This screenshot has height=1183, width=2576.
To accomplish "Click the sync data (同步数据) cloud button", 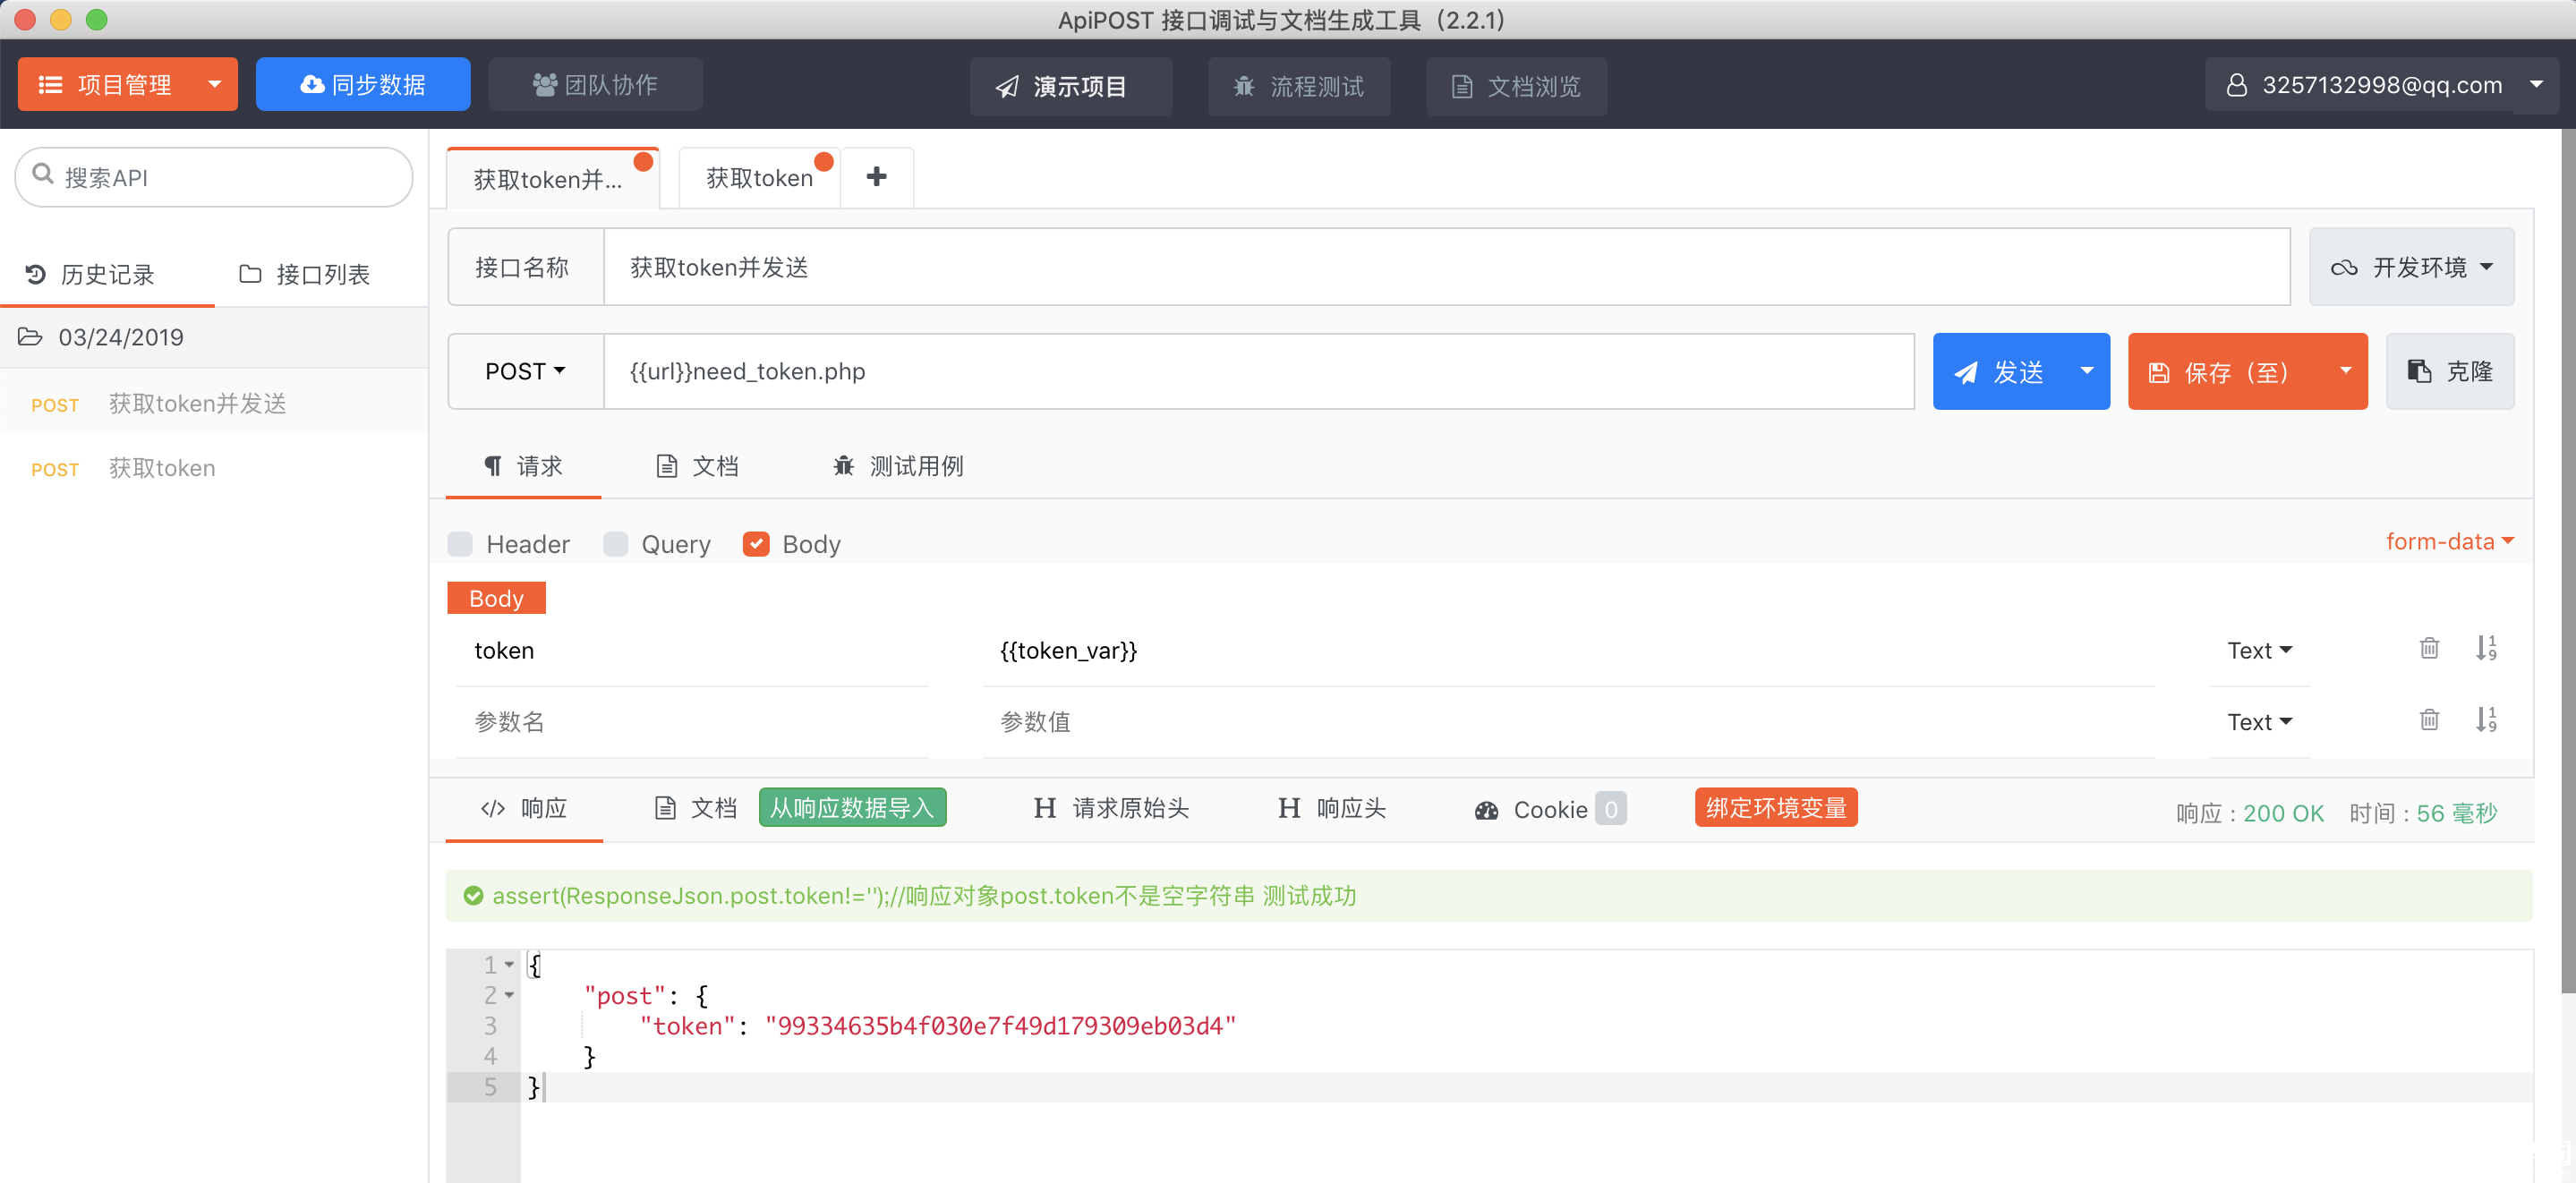I will pos(363,85).
